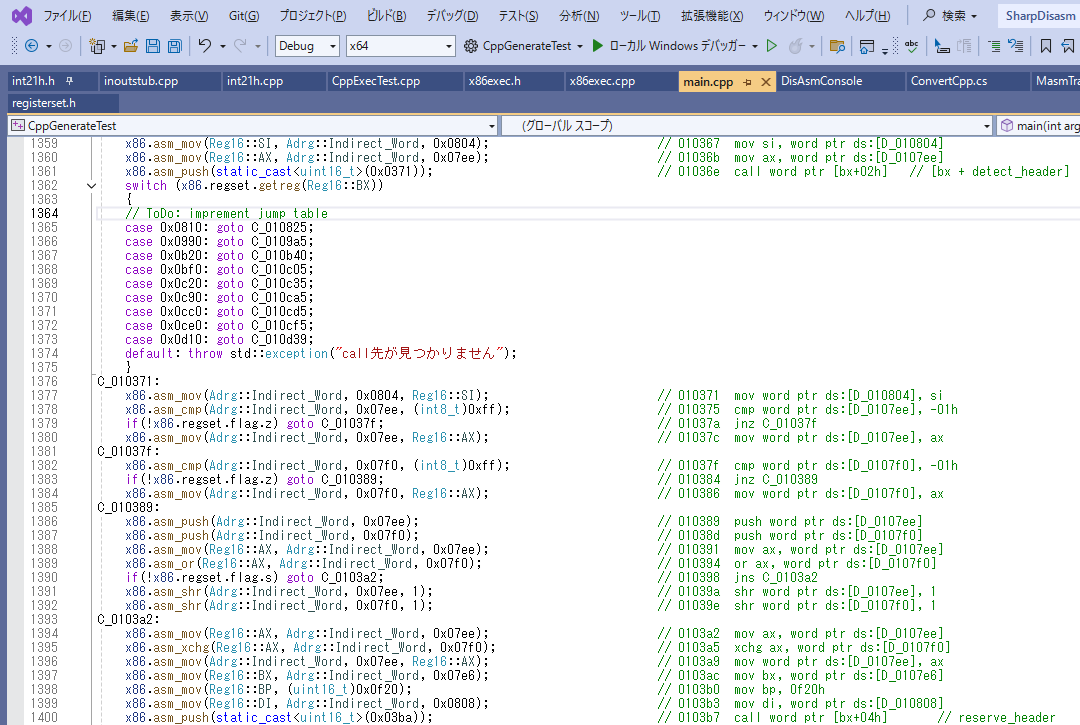
Task: Open the 分析(N) menu
Action: point(579,15)
